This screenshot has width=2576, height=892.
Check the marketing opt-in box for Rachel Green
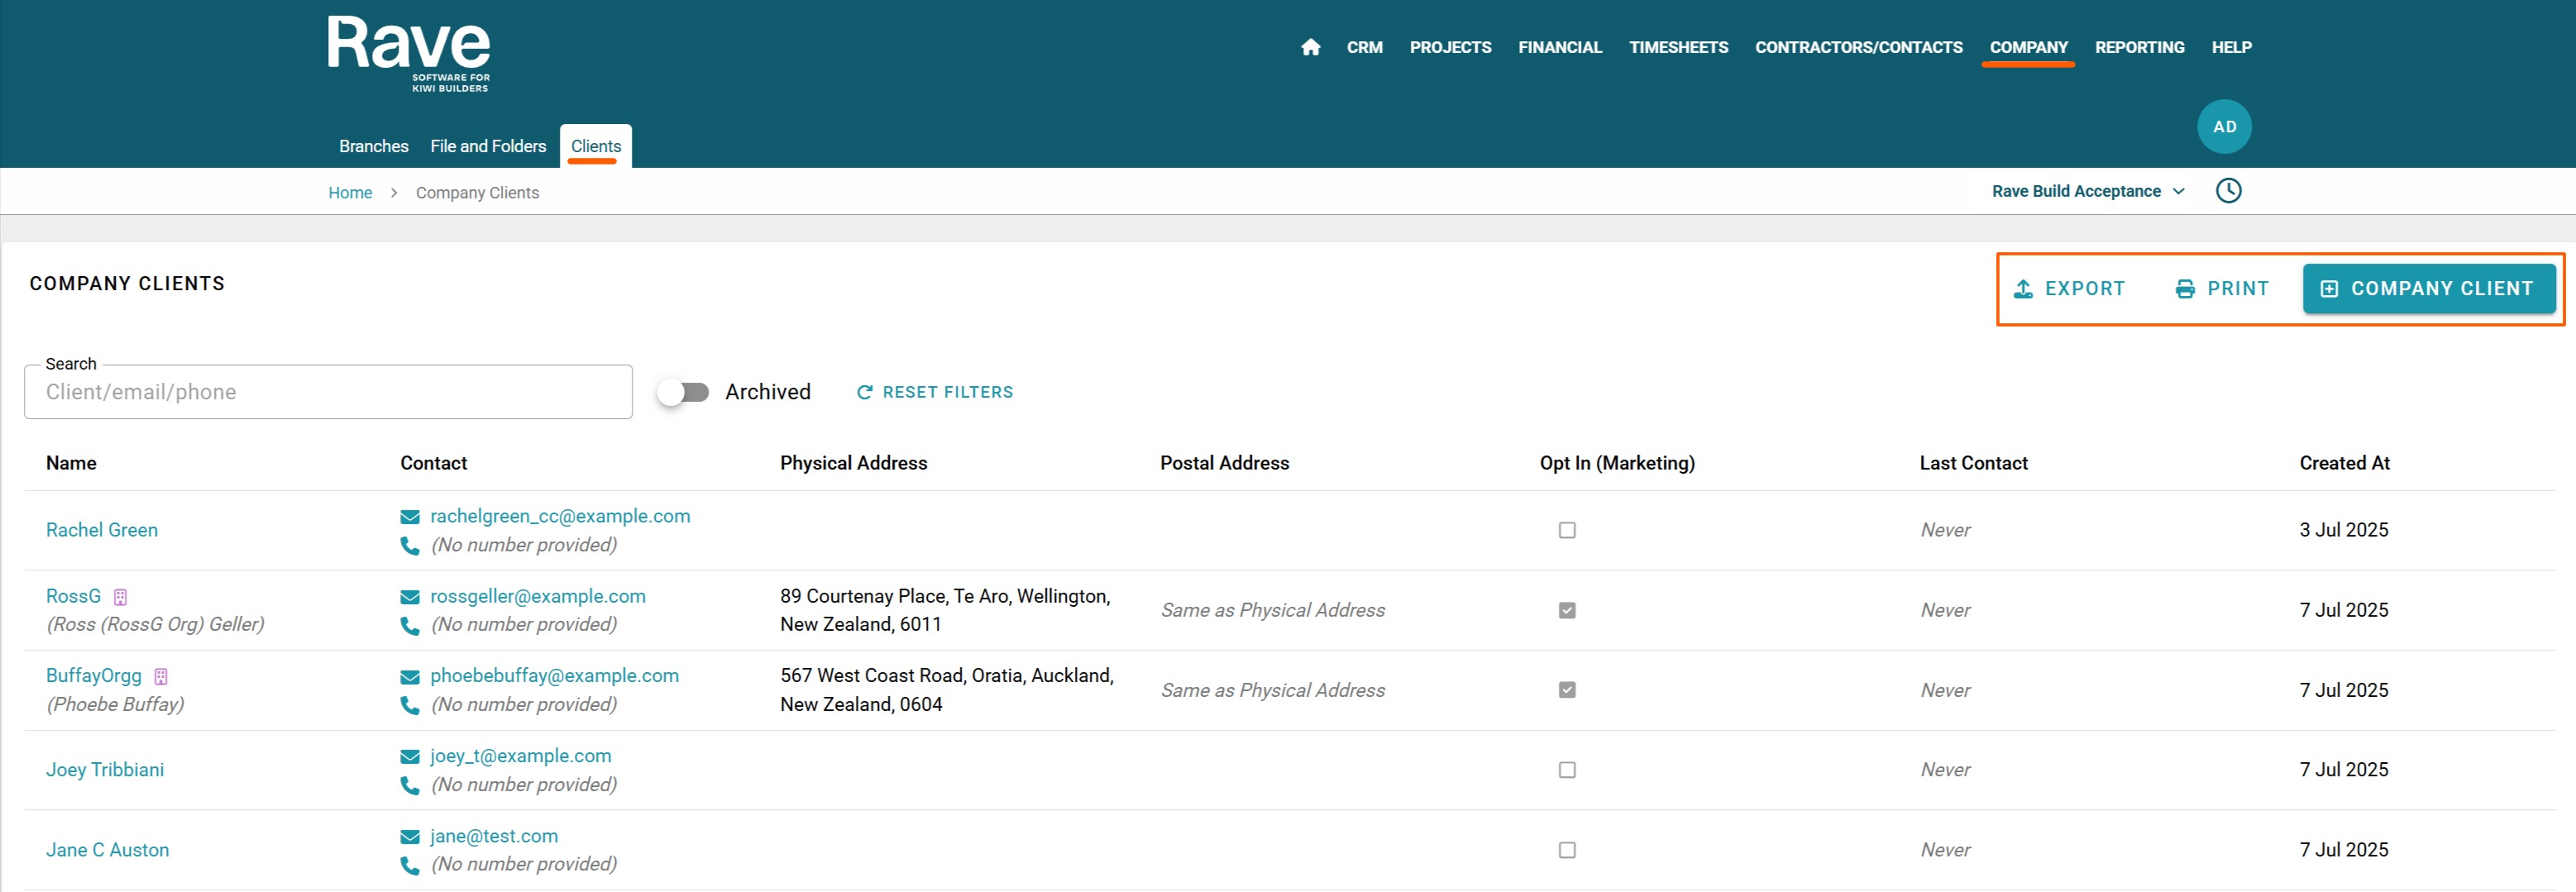(1567, 530)
